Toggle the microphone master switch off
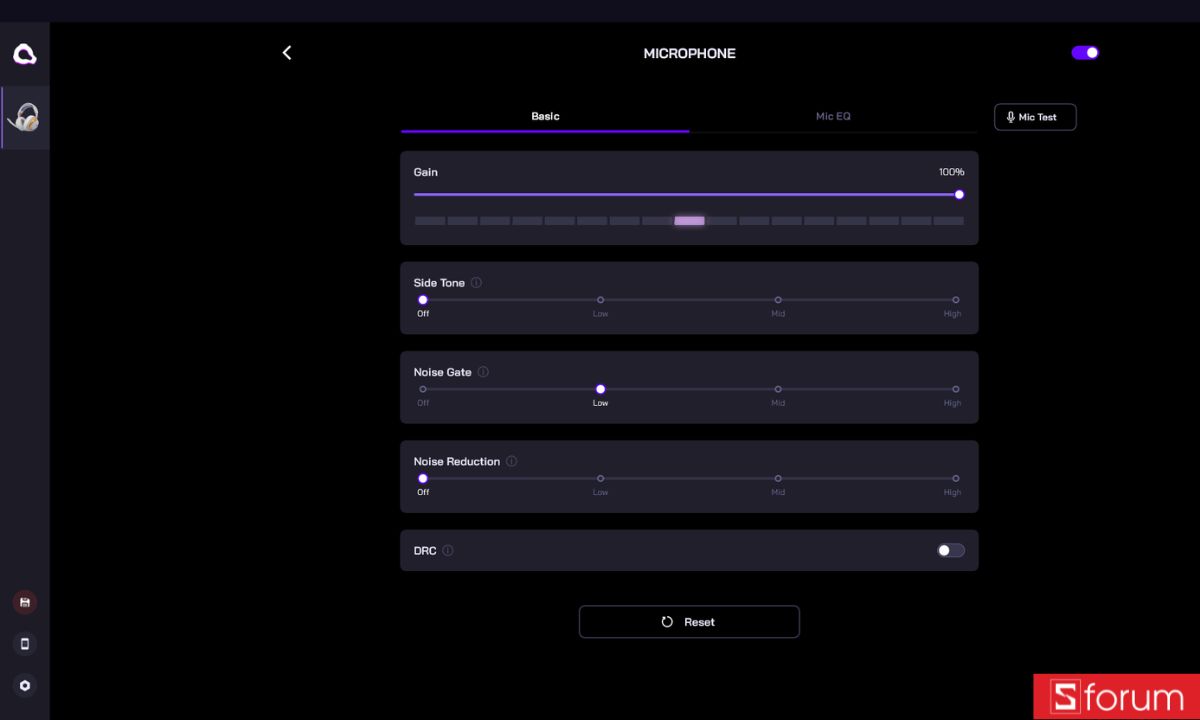Screen dimensions: 1200x720 pyautogui.click(x=1085, y=53)
